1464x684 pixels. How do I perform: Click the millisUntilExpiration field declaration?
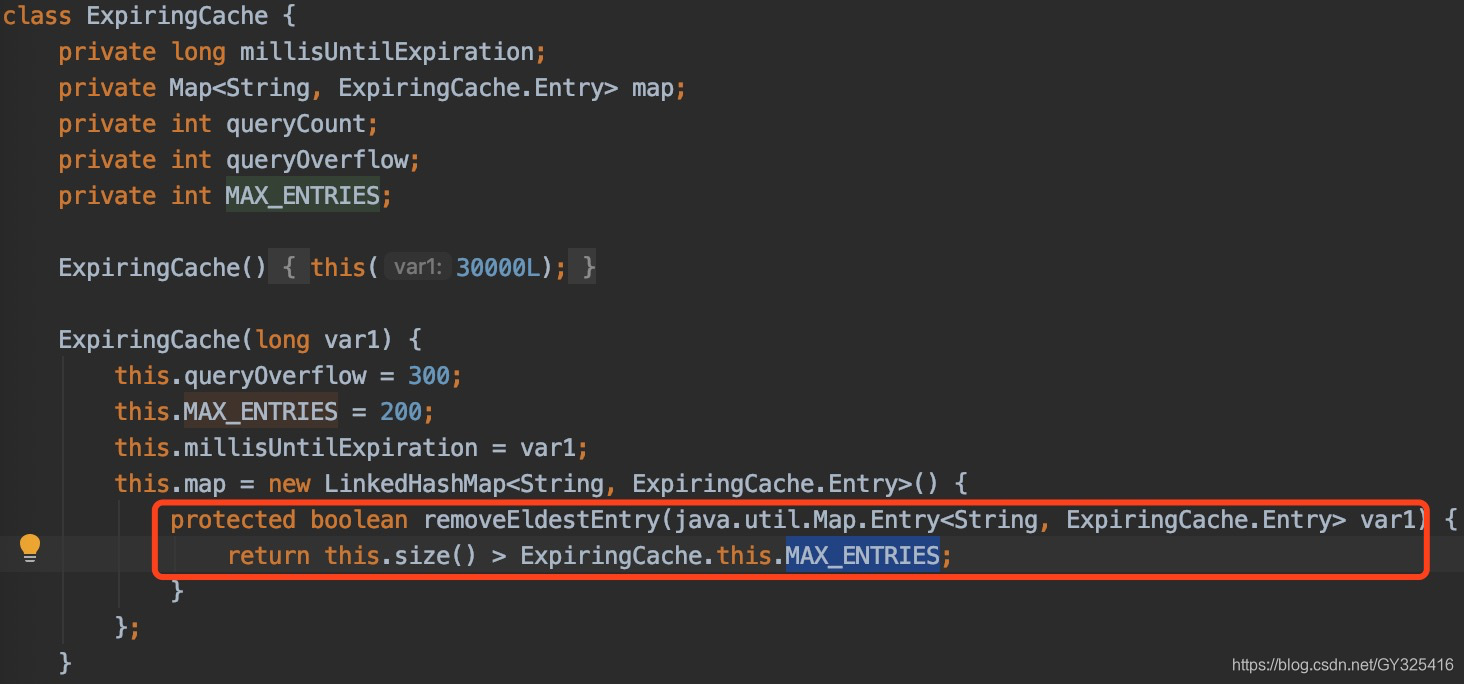click(302, 52)
